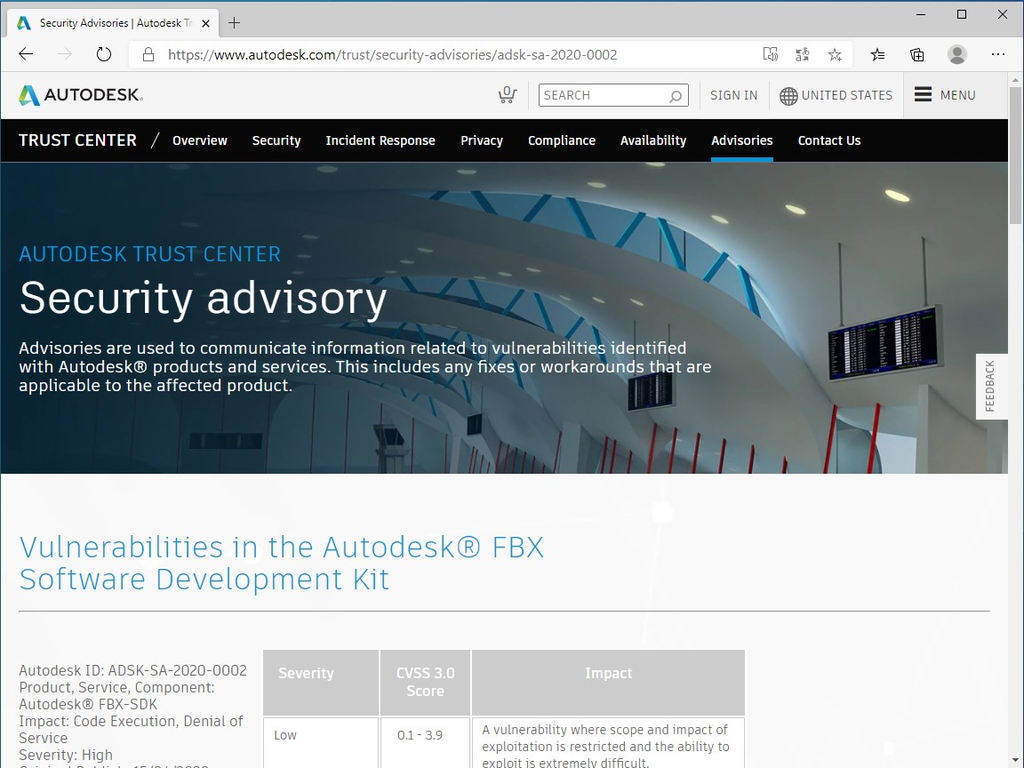Click the Autodesk logo in the header
Screen dimensions: 1024x768
[80, 94]
